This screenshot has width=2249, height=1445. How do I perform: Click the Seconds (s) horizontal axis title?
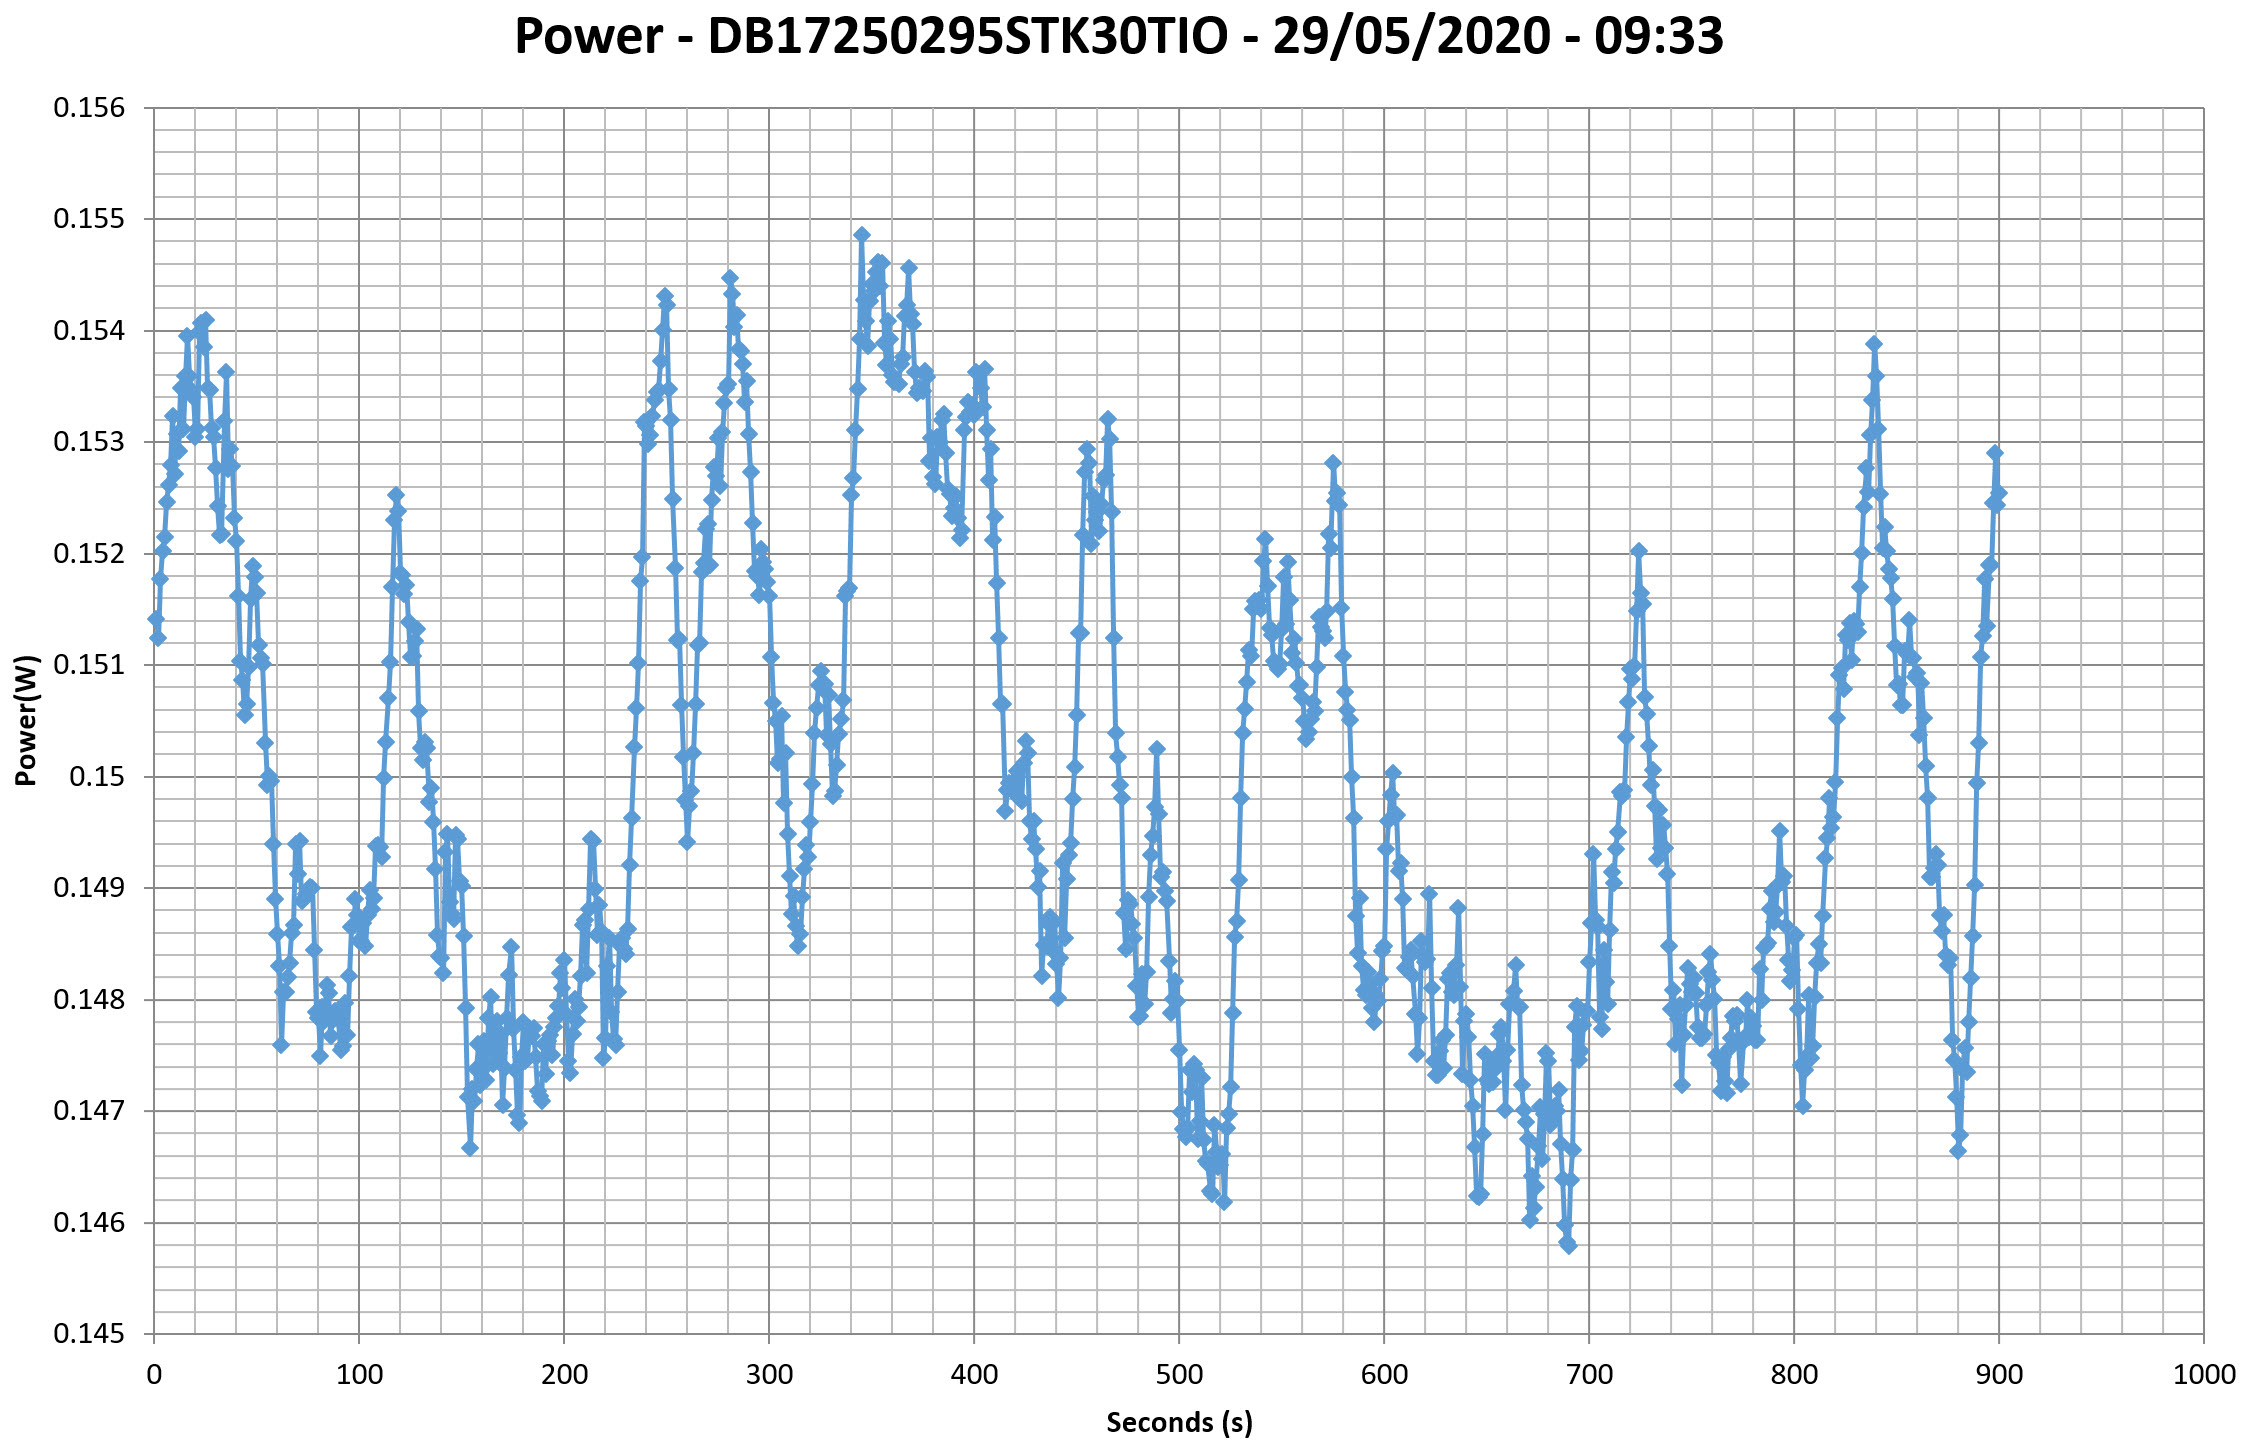coord(1179,1422)
